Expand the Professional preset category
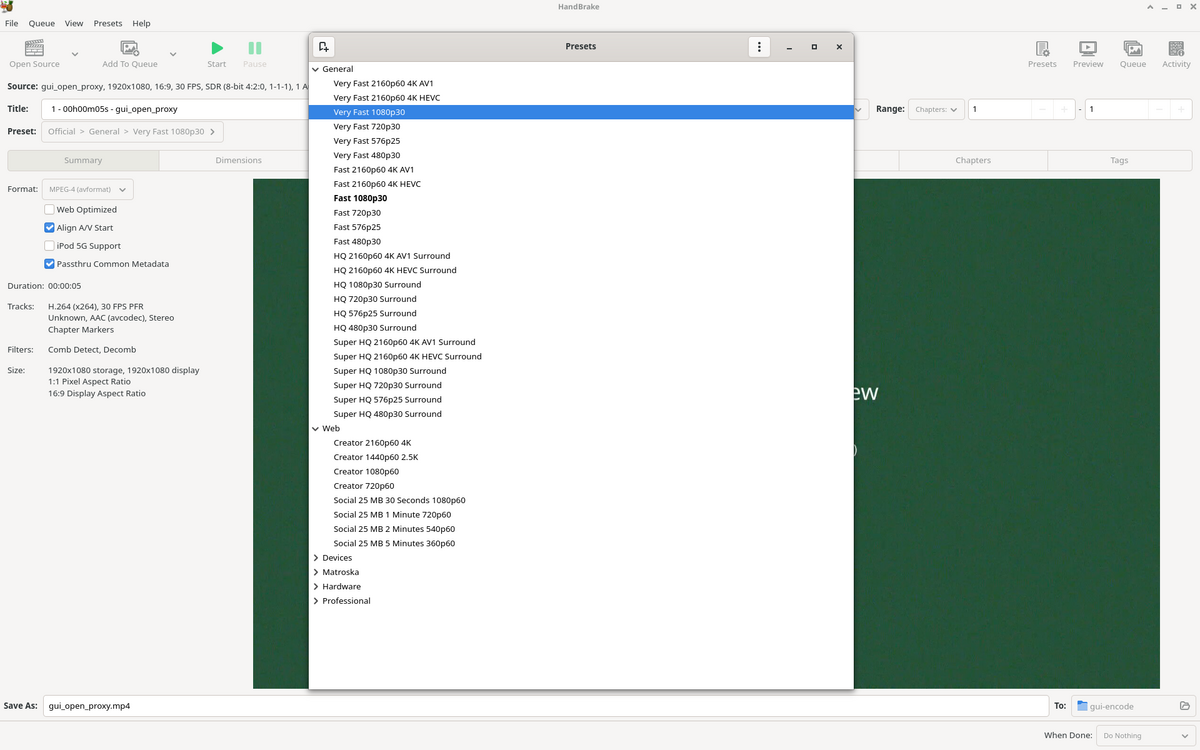This screenshot has width=1200, height=750. pos(316,601)
